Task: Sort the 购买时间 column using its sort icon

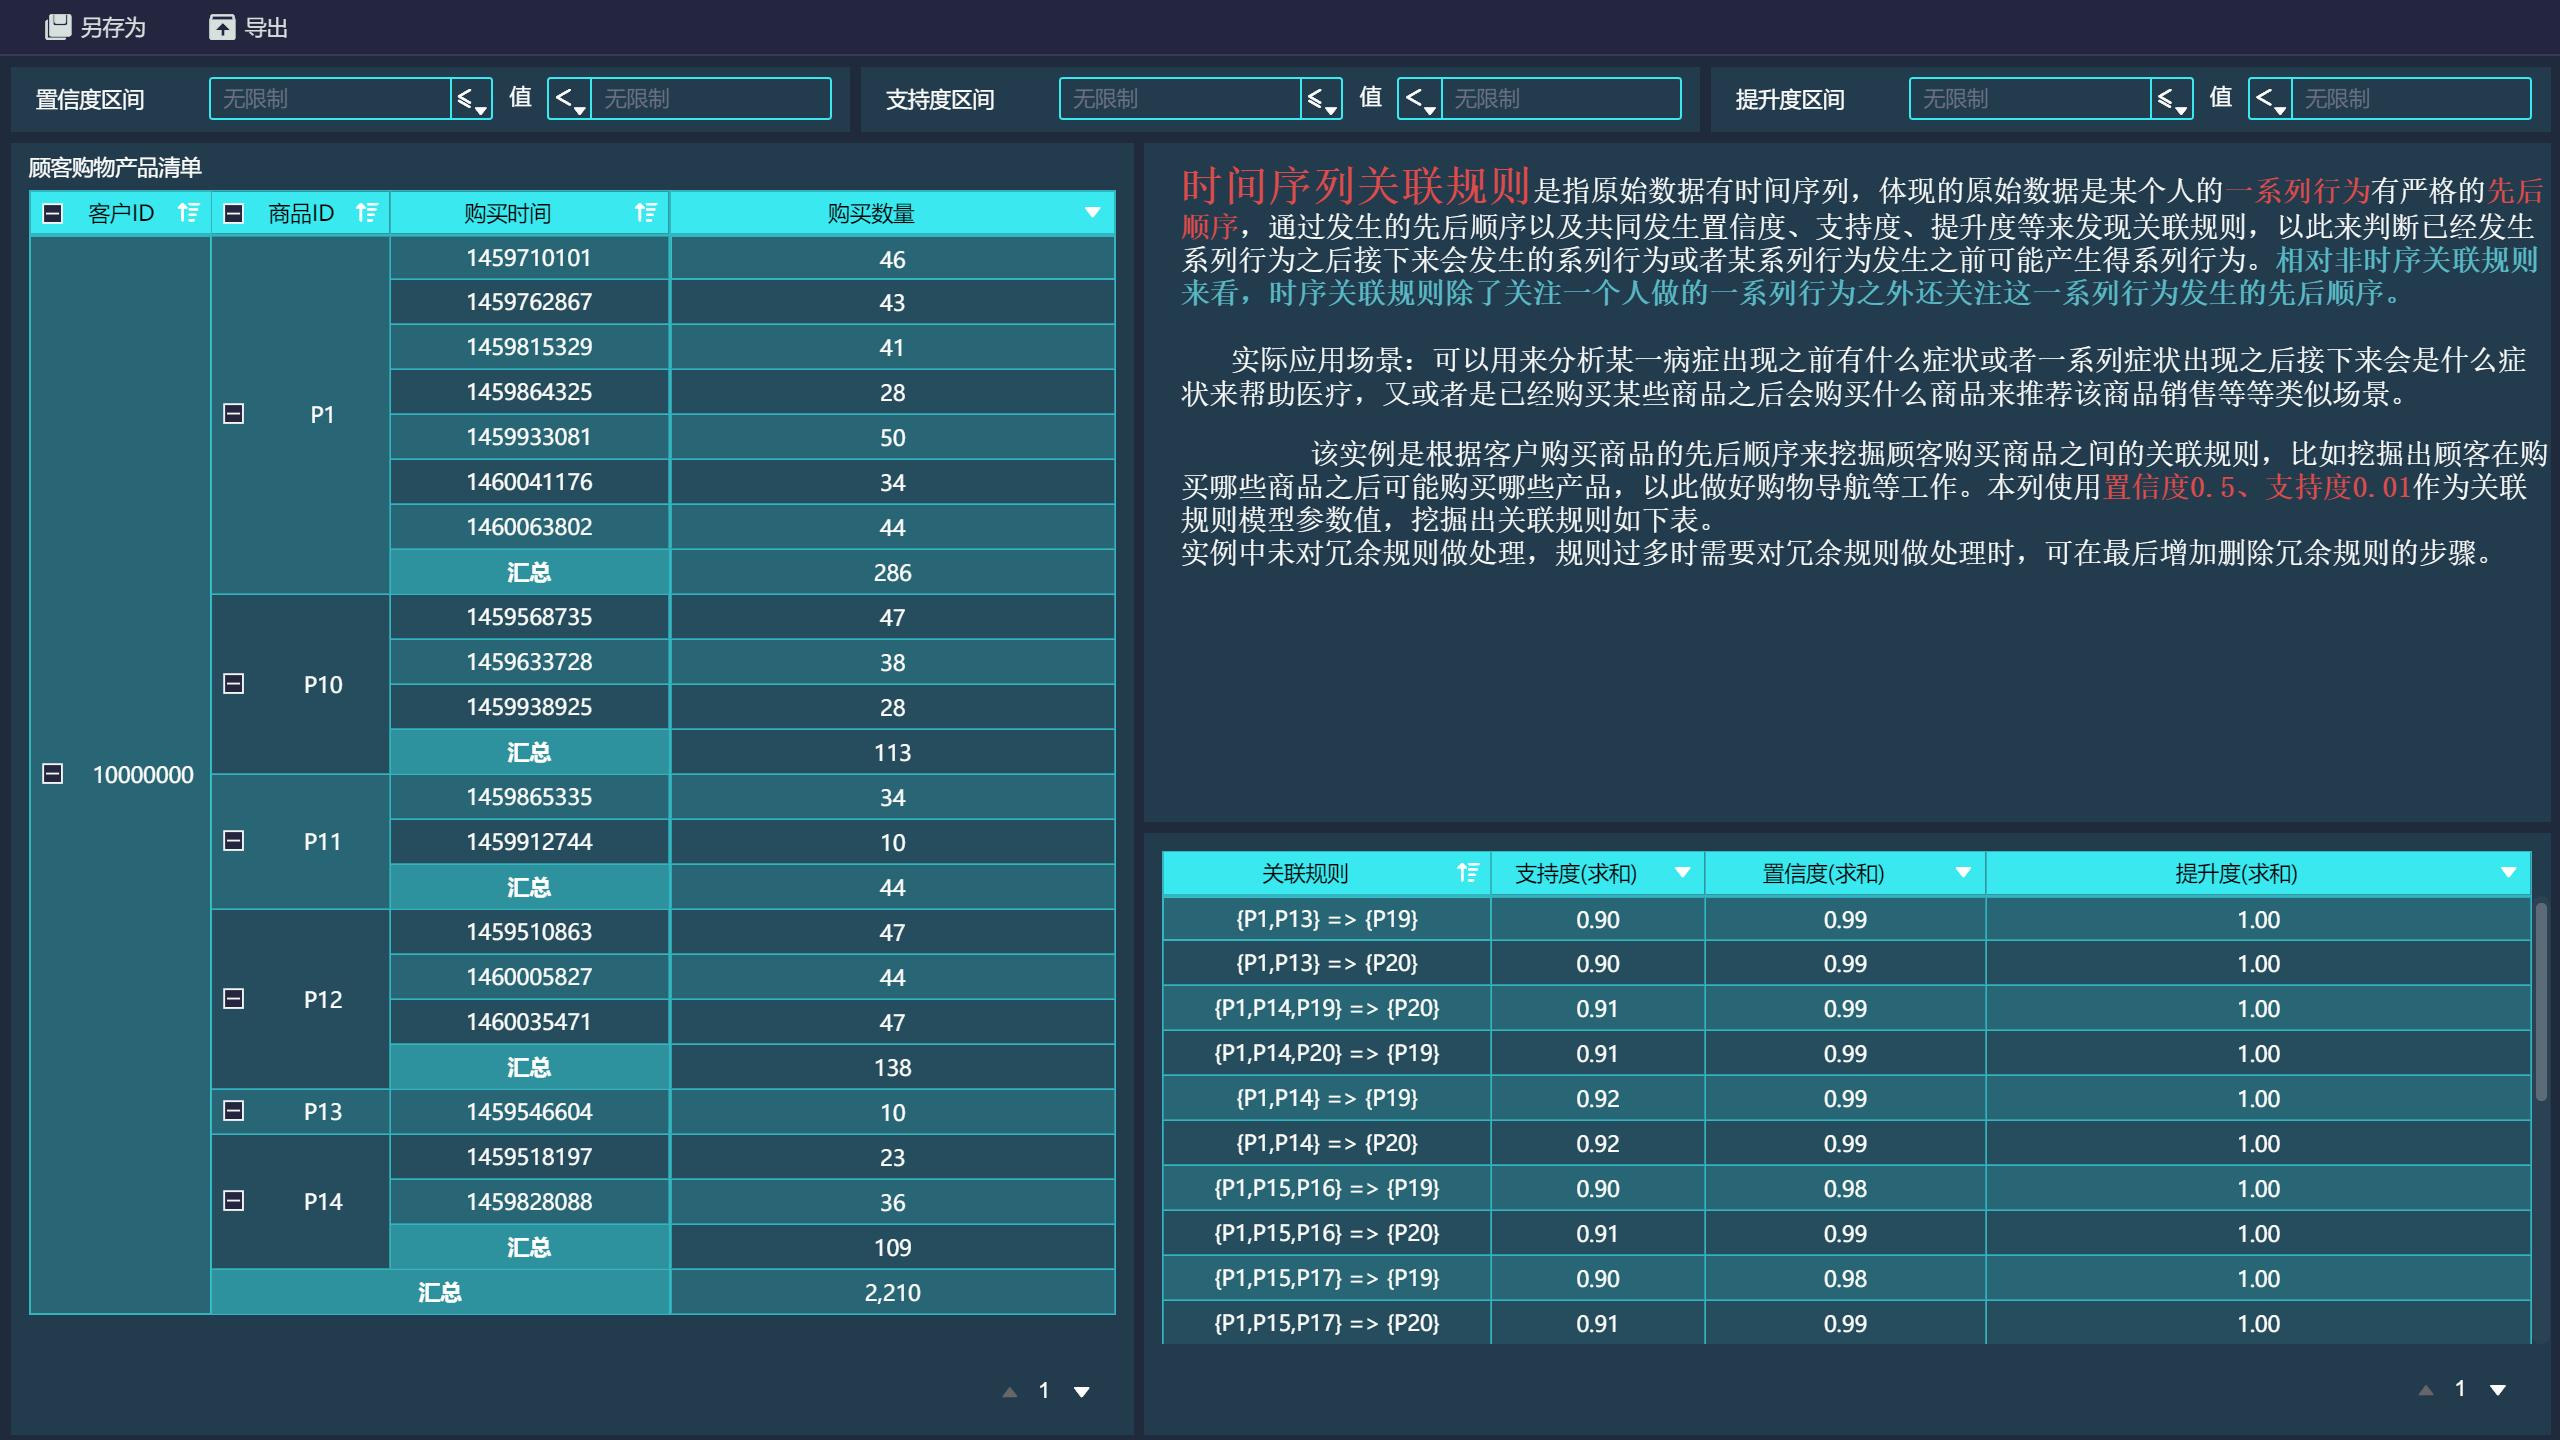Action: click(x=644, y=212)
